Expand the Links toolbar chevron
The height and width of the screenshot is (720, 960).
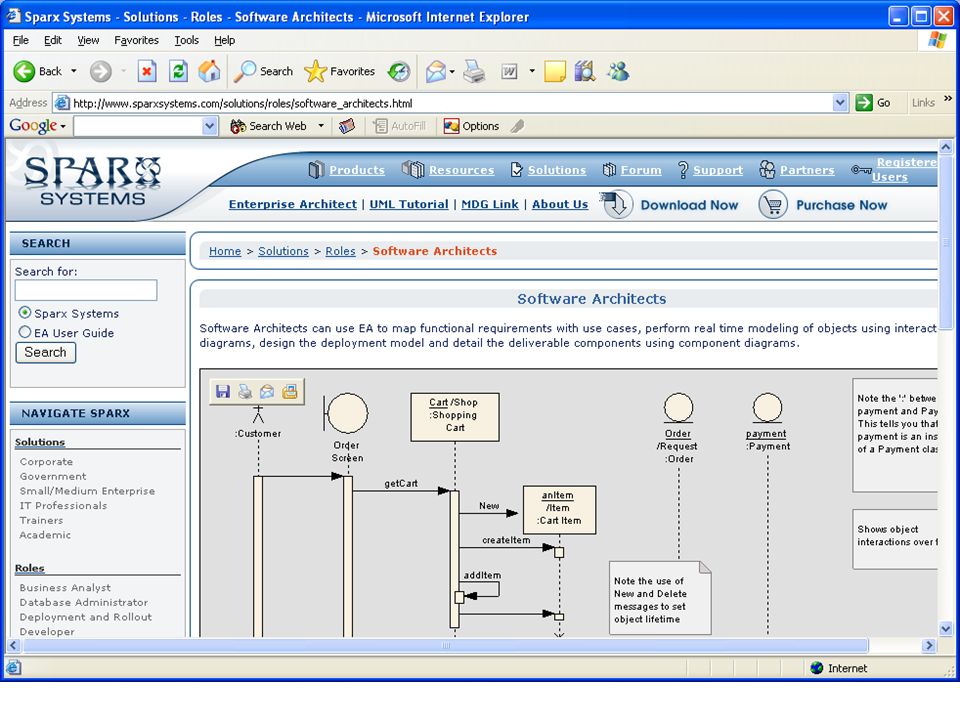pos(948,99)
